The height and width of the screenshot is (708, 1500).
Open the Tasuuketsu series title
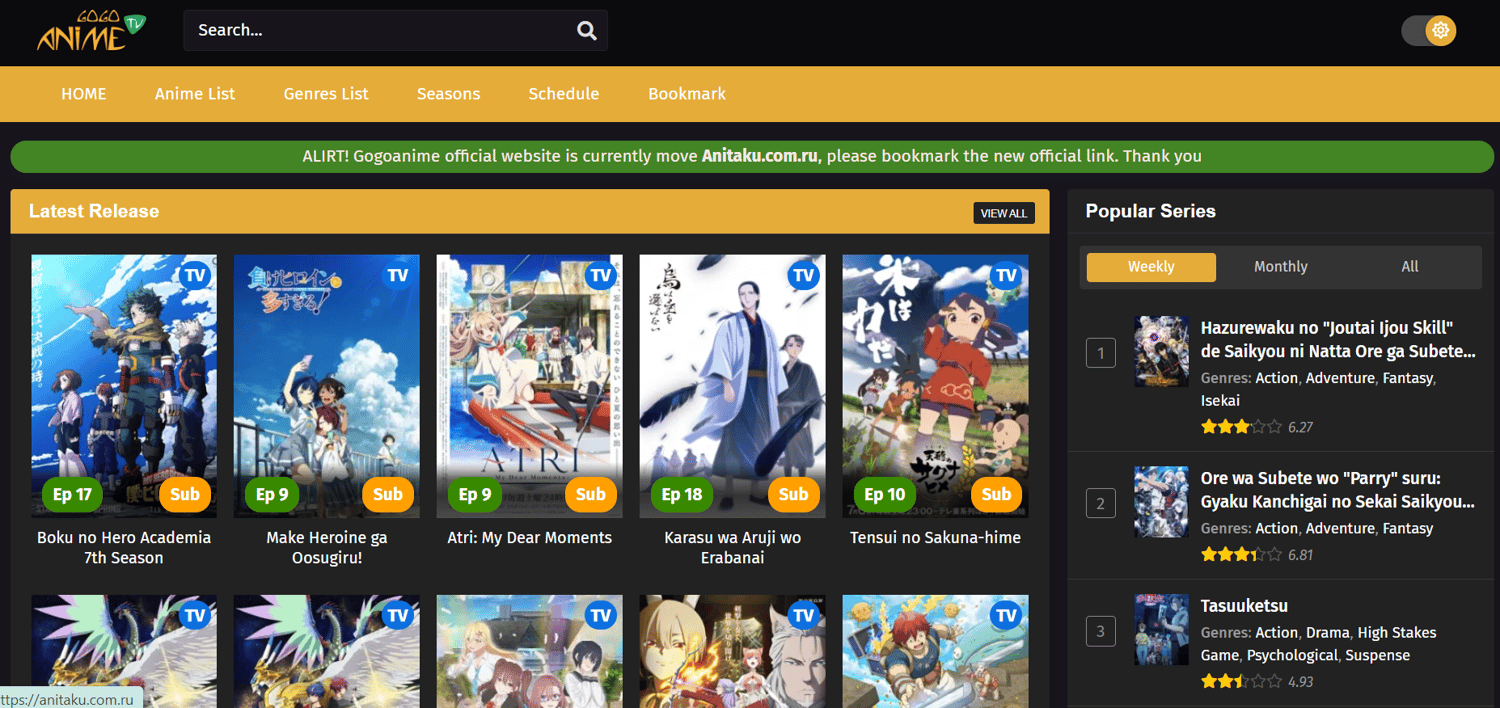click(1244, 606)
